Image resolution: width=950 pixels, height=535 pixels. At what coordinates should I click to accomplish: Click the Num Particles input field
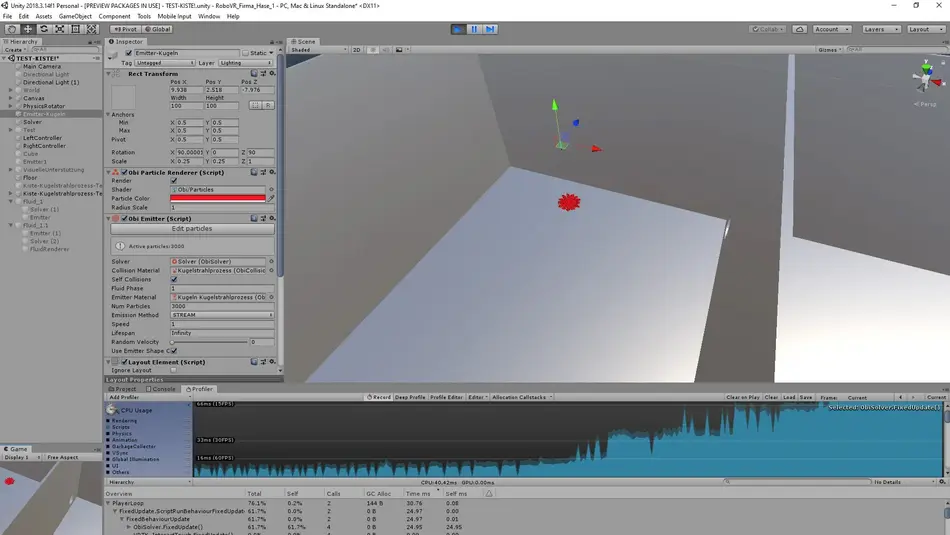click(221, 306)
